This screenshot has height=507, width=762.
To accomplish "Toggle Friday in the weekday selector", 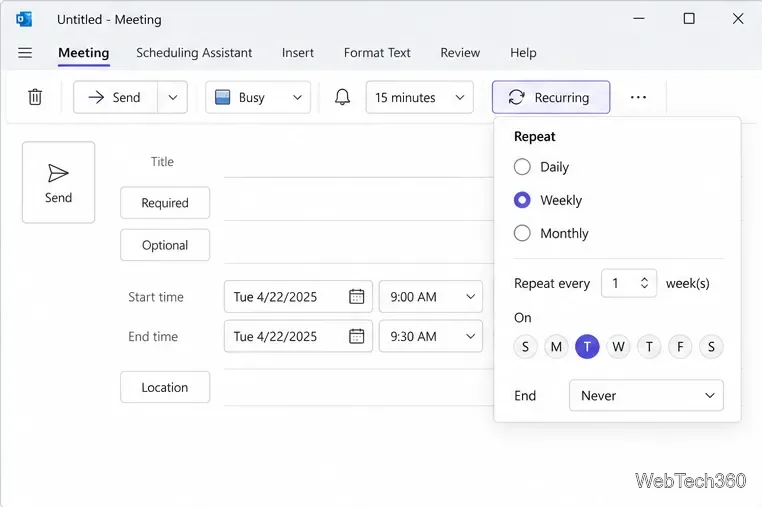I will (x=680, y=347).
